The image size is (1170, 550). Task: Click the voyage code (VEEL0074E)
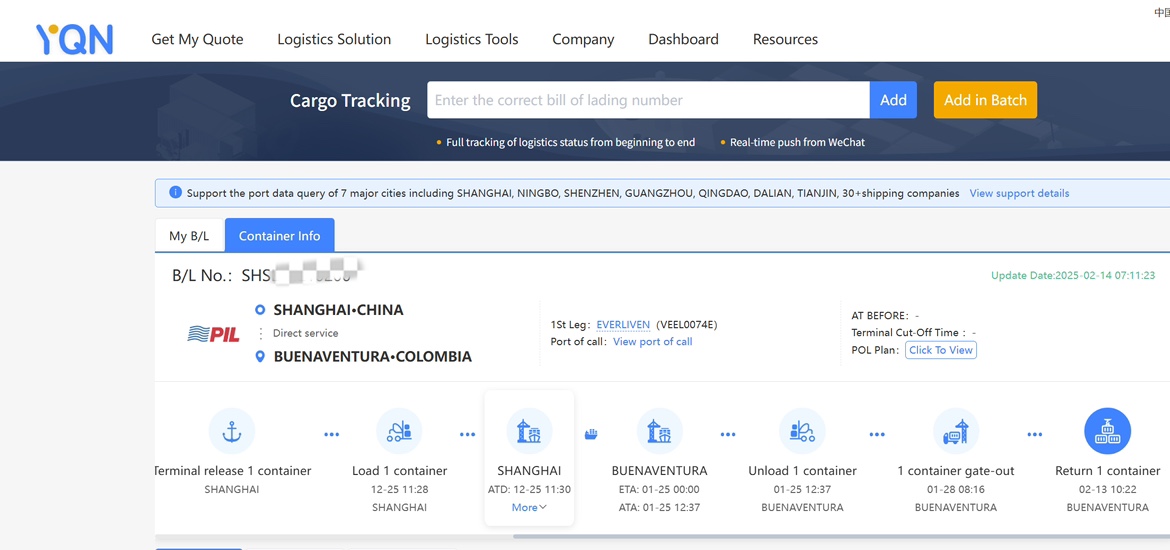point(686,325)
